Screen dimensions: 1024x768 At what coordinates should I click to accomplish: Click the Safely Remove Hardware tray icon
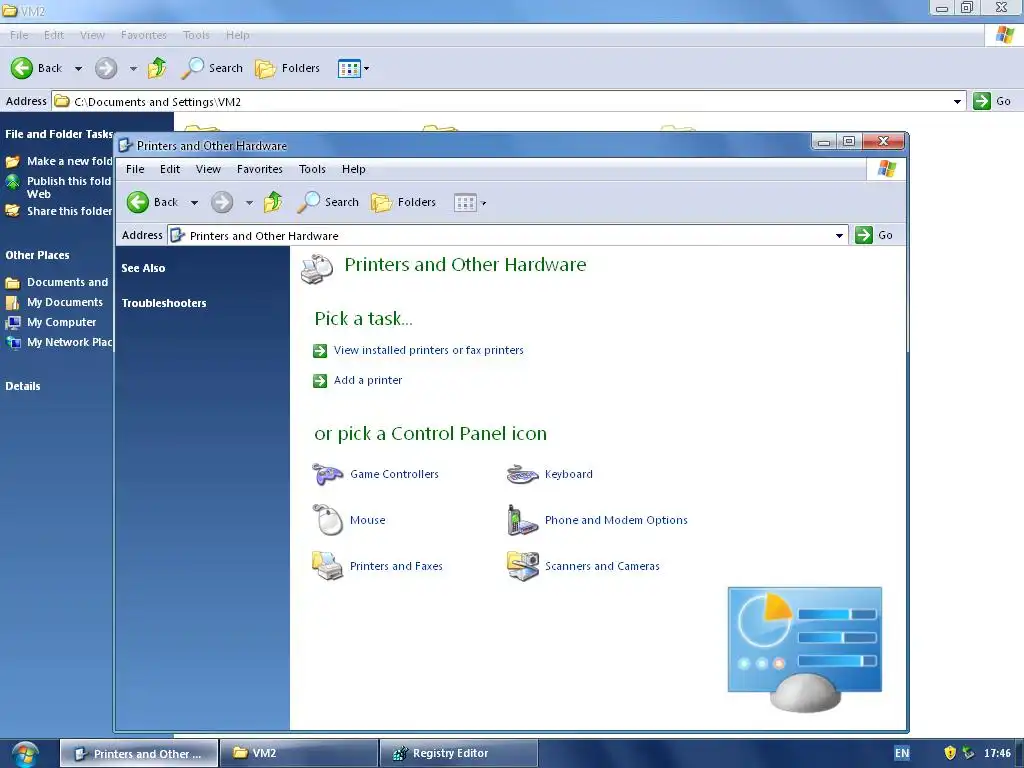pyautogui.click(x=968, y=753)
